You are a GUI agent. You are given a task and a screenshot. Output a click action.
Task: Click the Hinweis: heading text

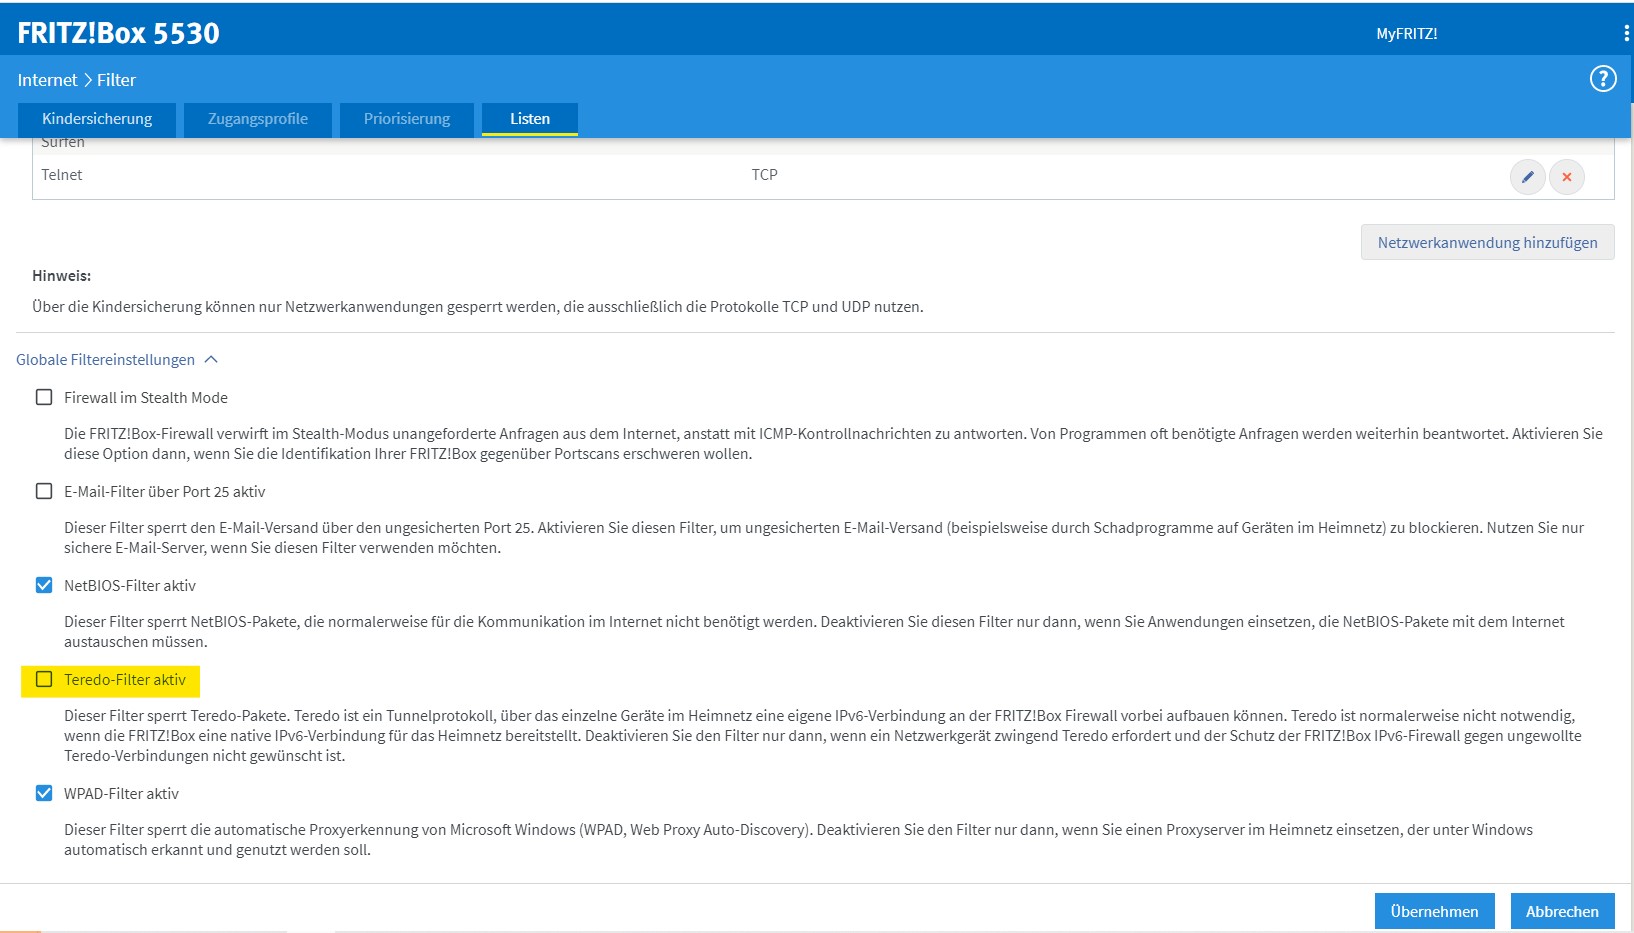click(61, 276)
